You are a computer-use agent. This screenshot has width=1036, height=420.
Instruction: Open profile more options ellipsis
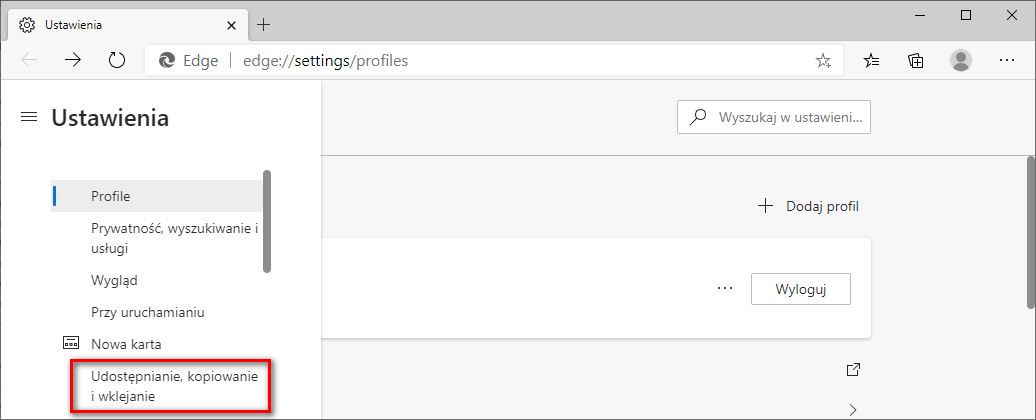(x=725, y=289)
